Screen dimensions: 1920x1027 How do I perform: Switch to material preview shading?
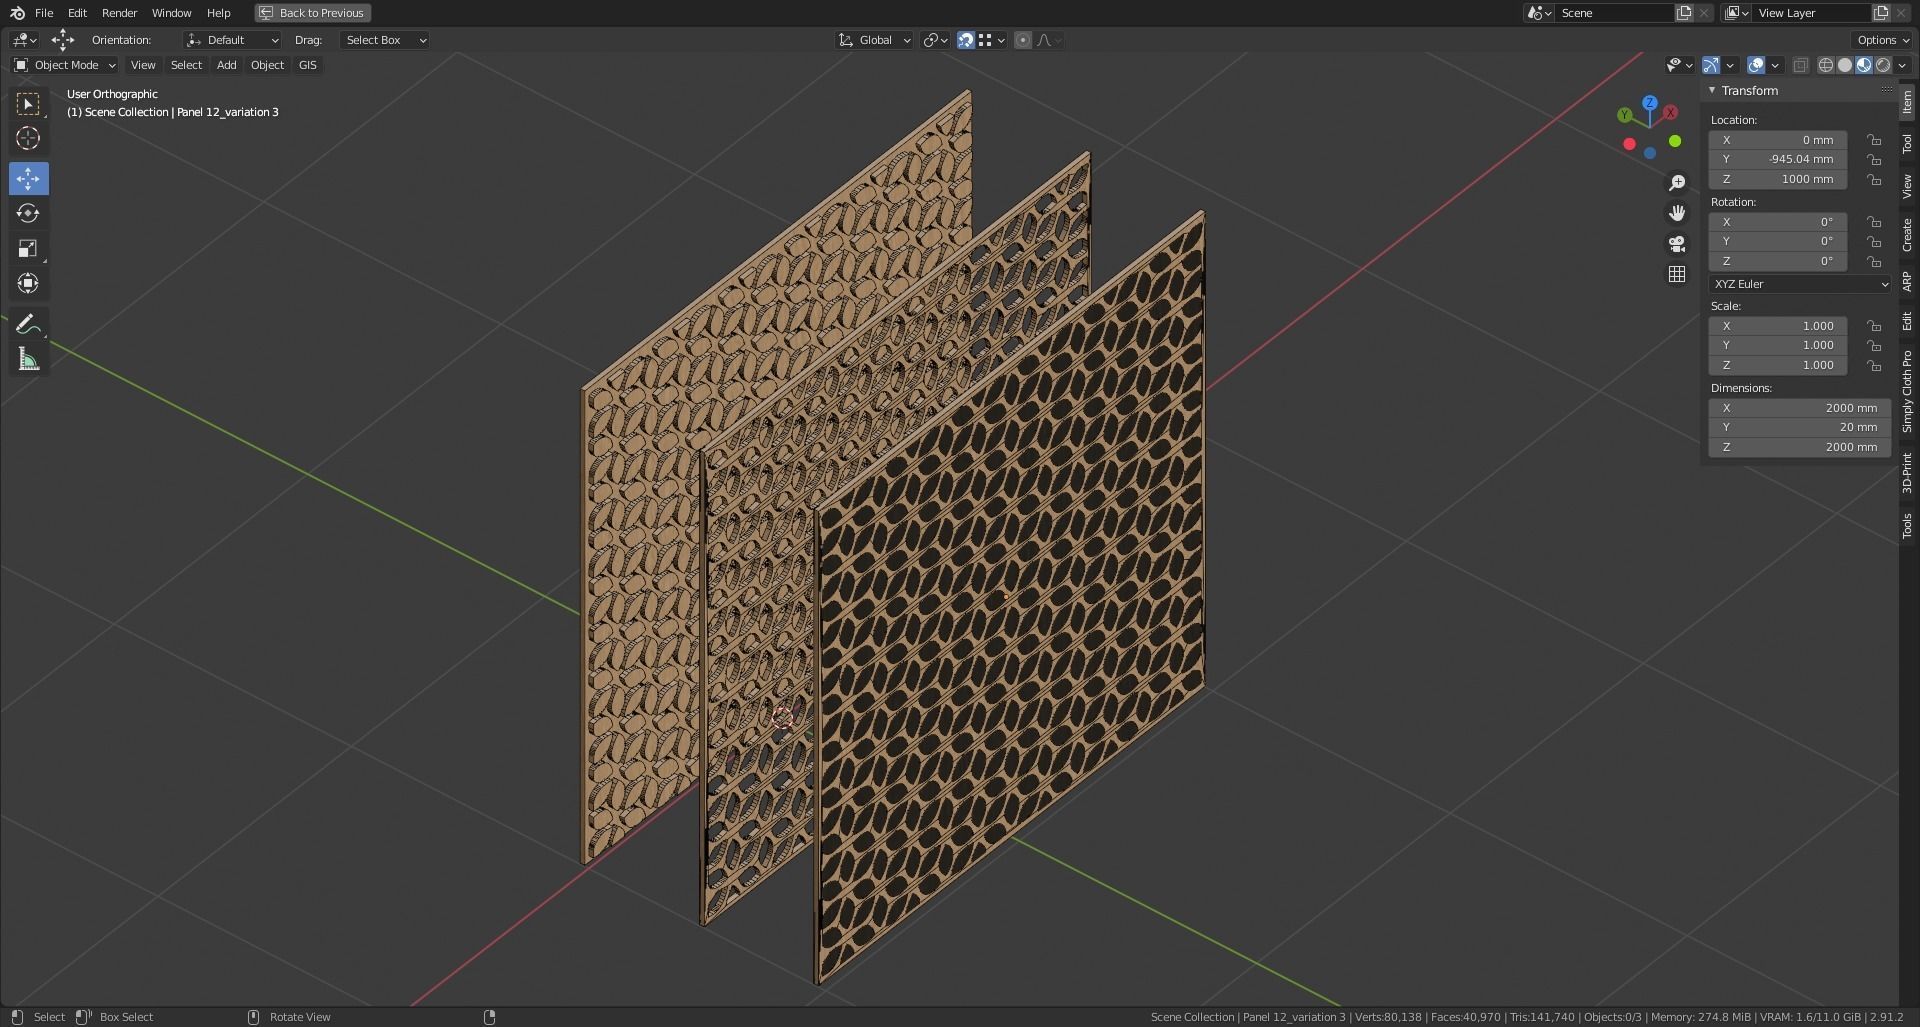(1864, 65)
